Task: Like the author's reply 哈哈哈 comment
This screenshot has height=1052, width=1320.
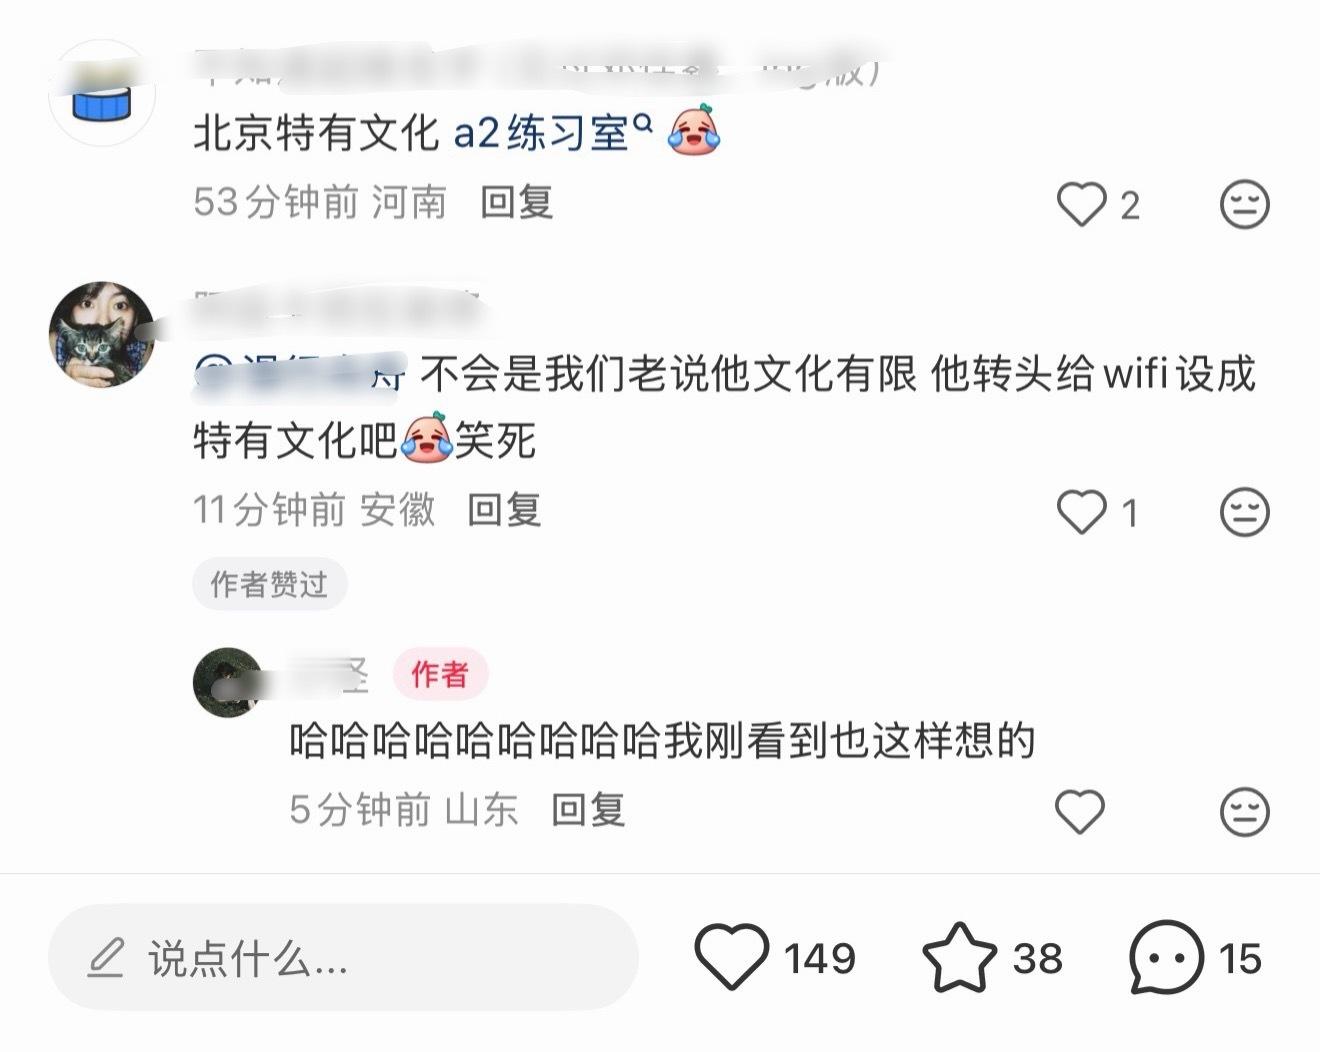Action: pos(1080,810)
